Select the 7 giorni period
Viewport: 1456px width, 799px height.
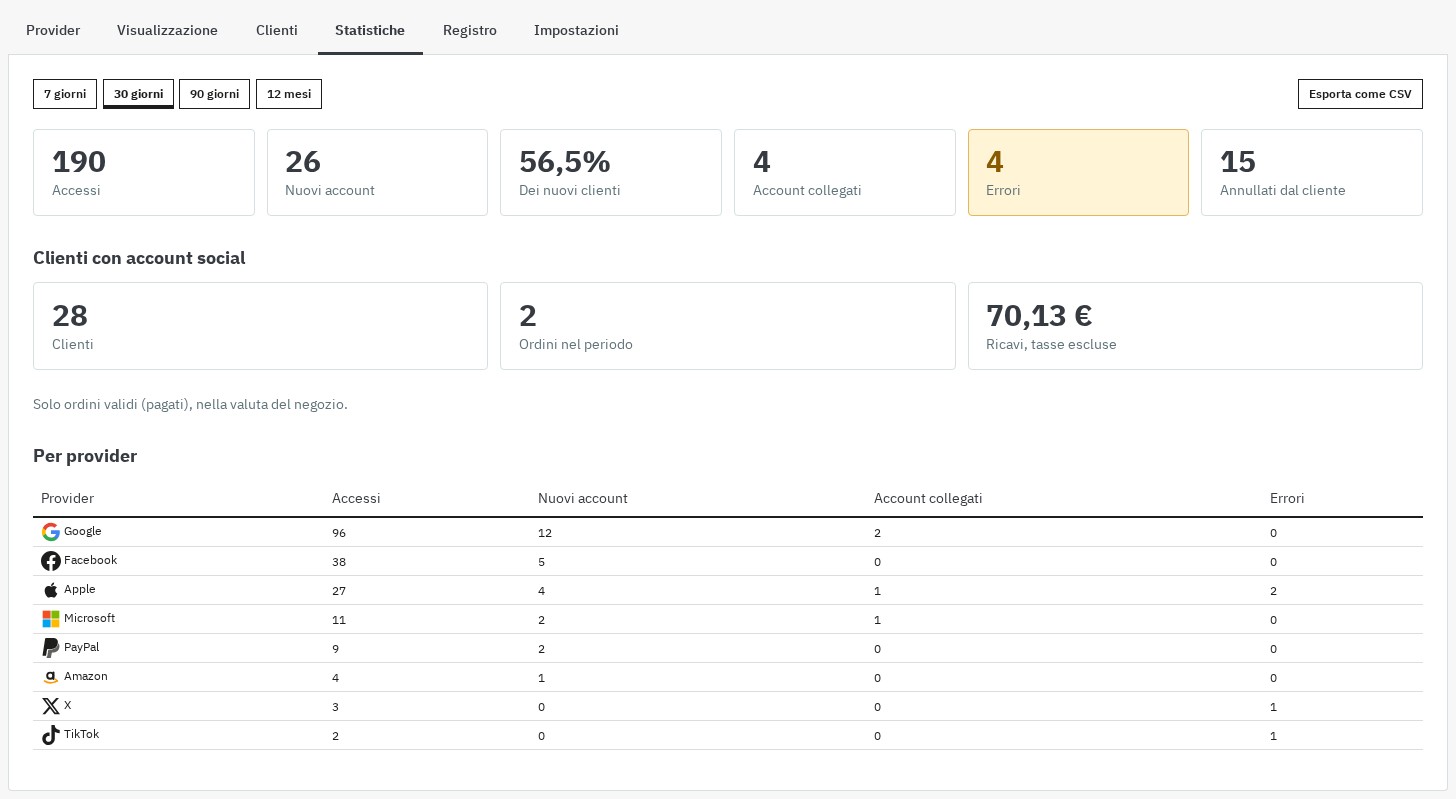[65, 94]
